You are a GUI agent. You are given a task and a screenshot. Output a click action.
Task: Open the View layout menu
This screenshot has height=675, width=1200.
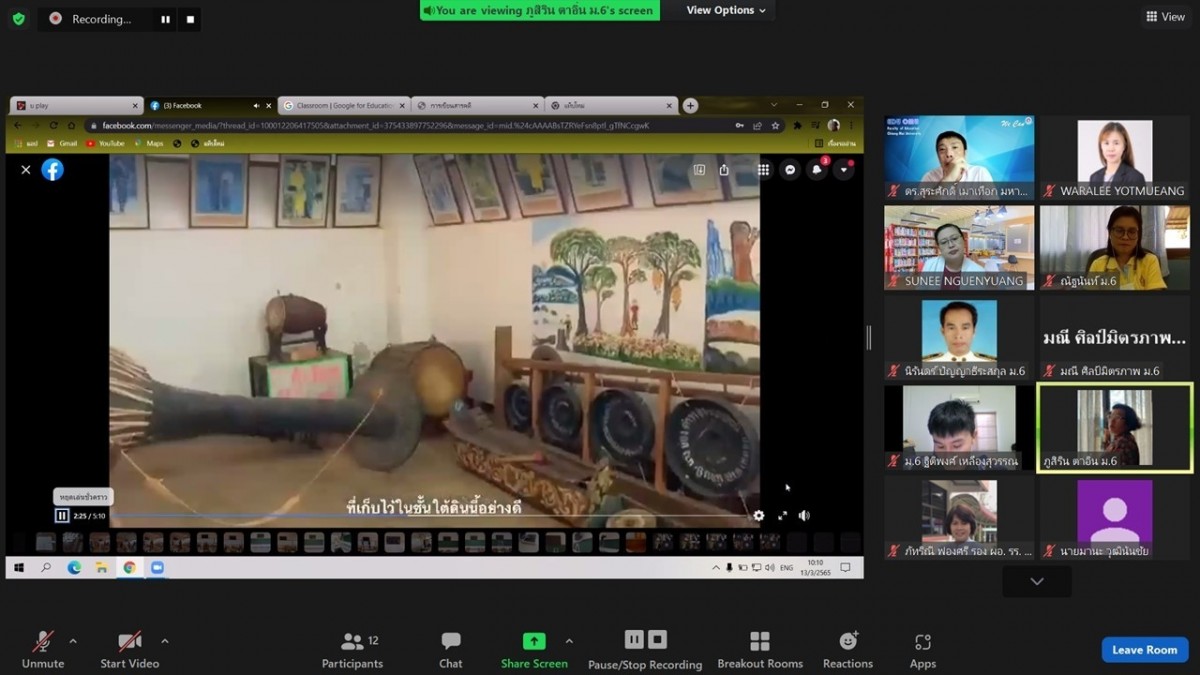click(1166, 16)
